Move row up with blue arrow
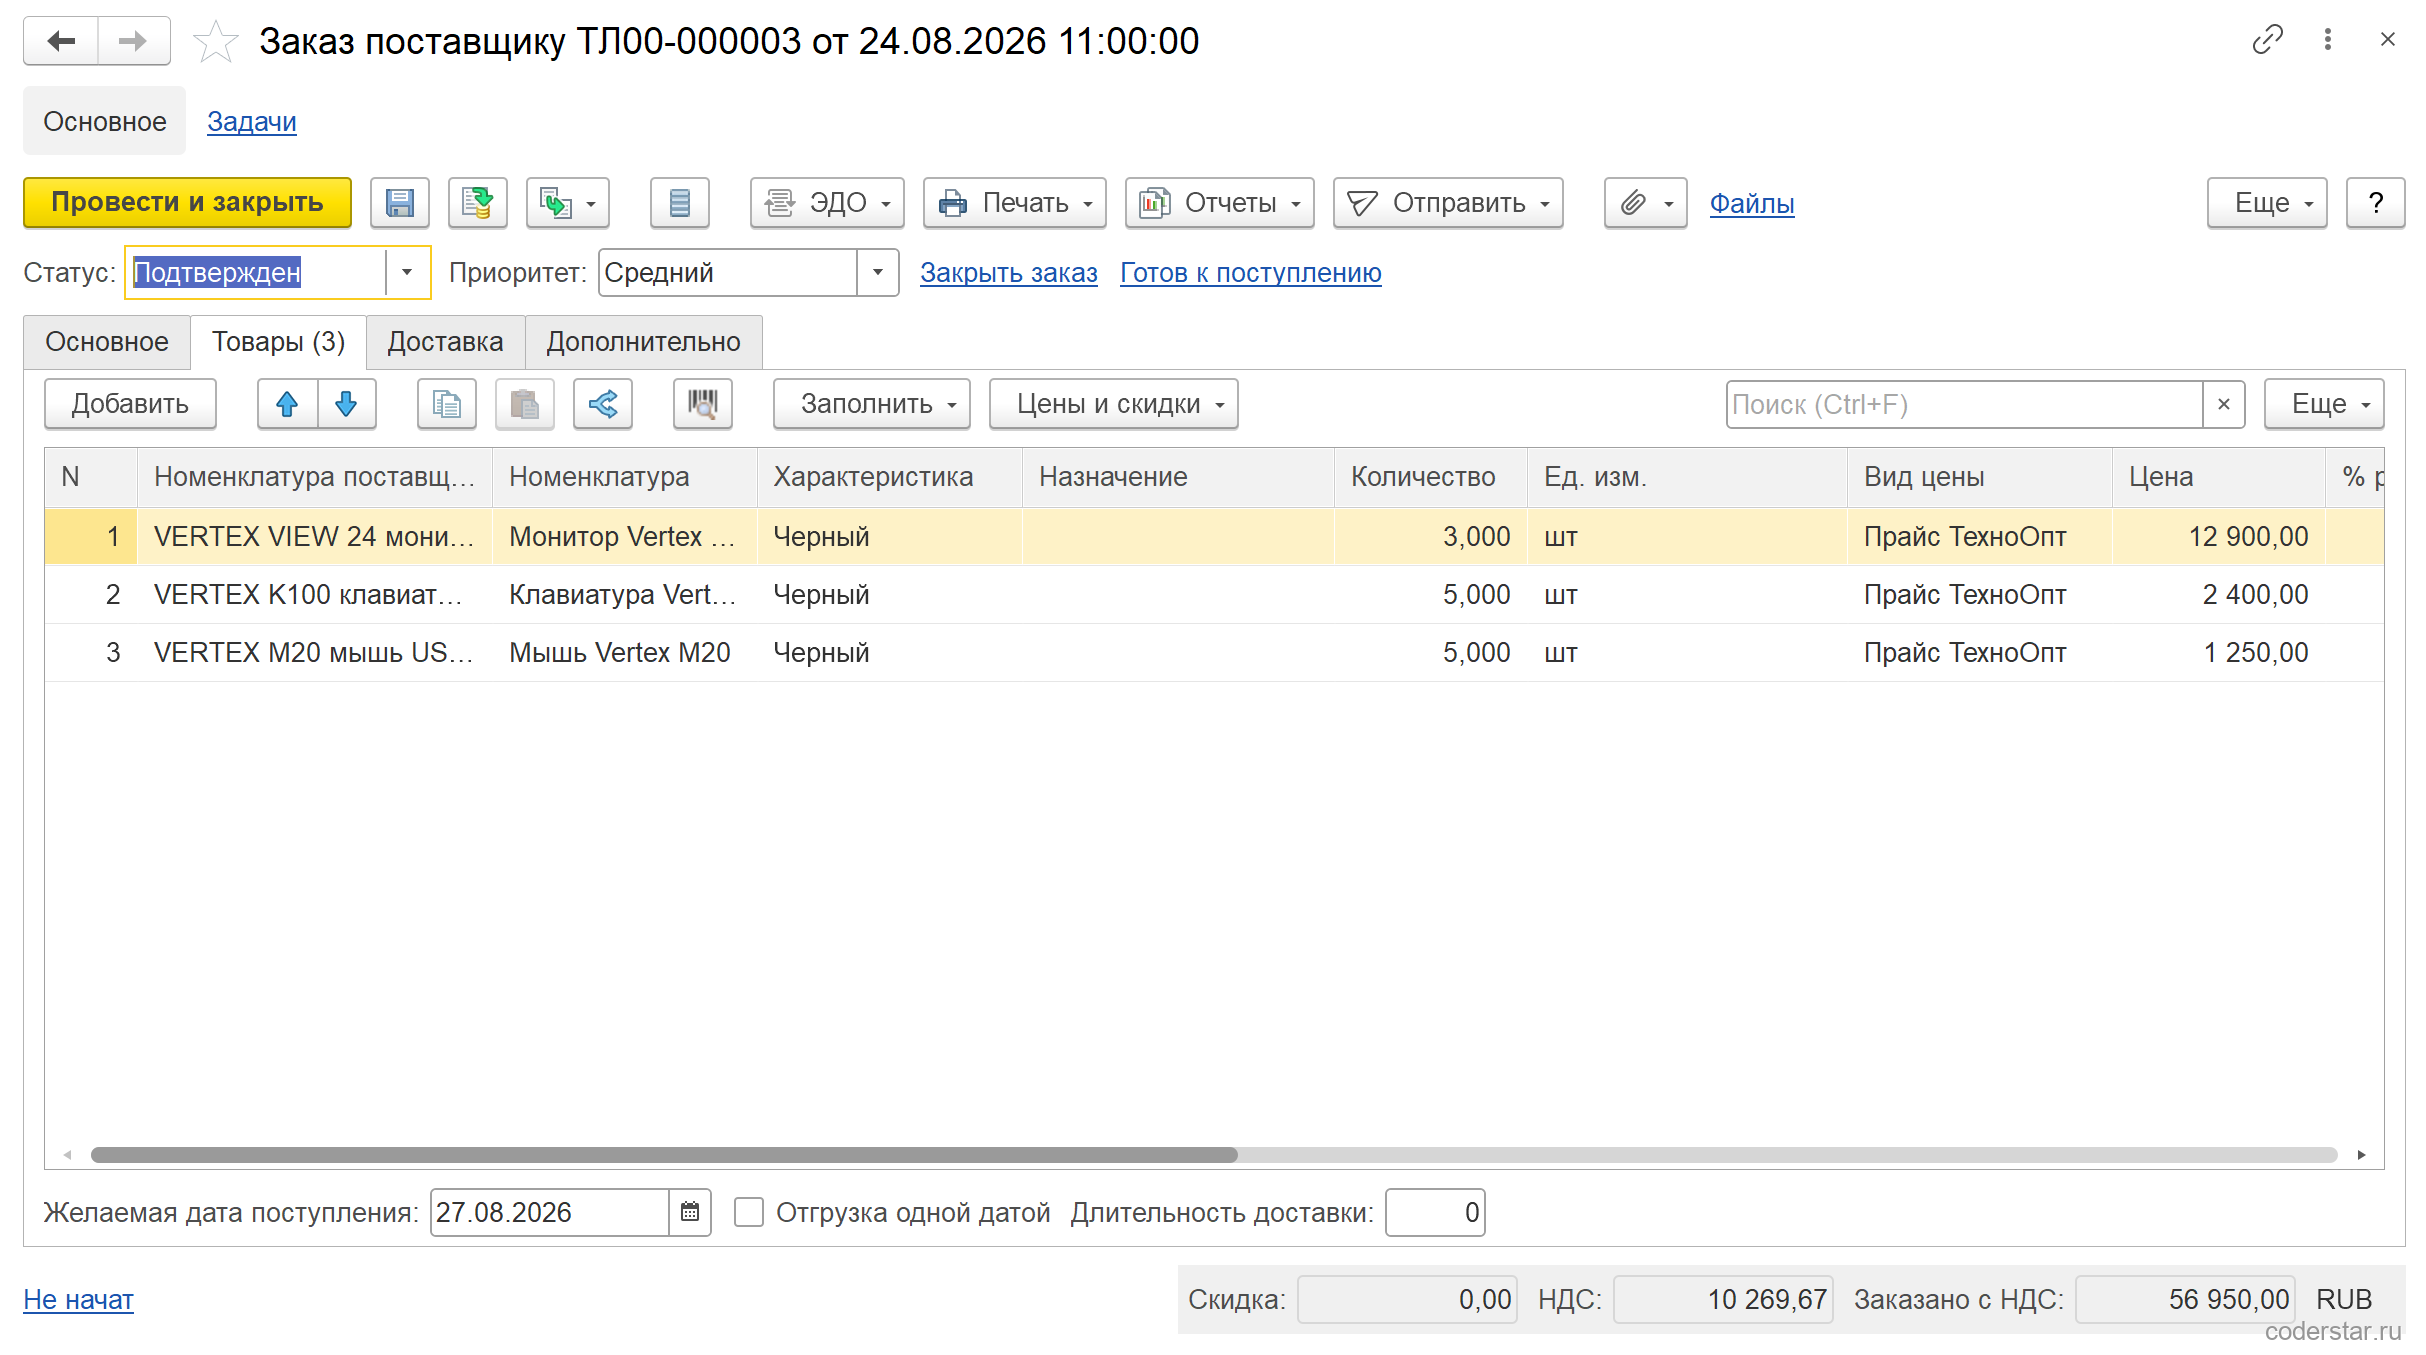The height and width of the screenshot is (1355, 2426). click(287, 404)
